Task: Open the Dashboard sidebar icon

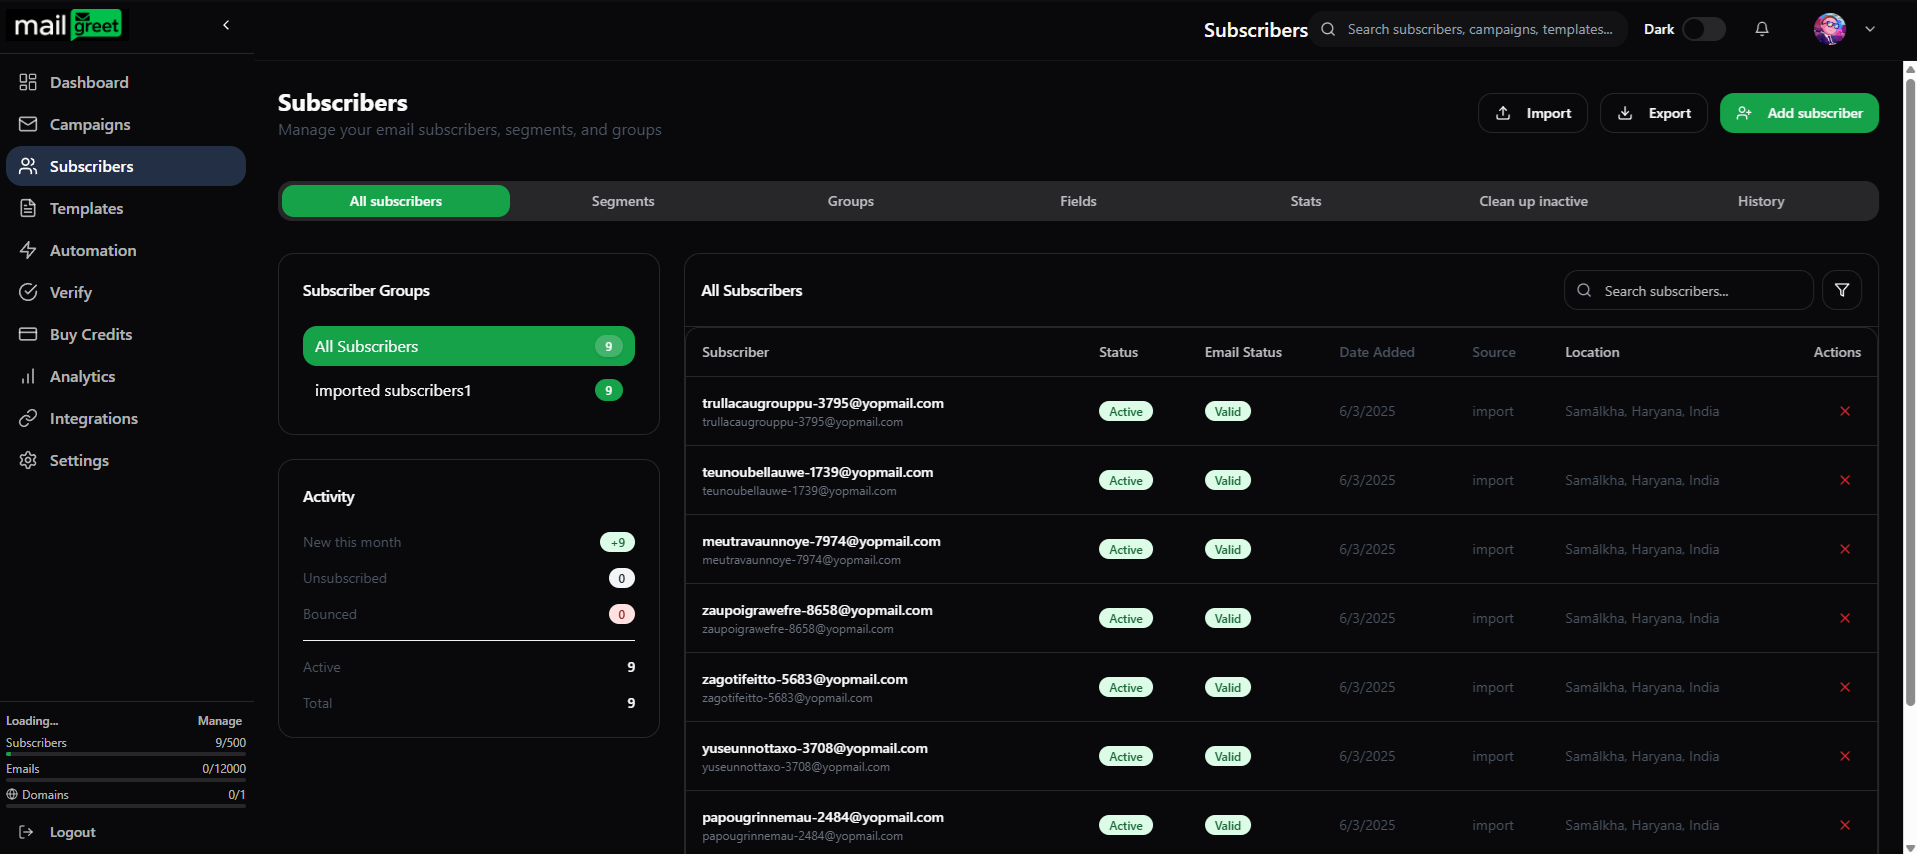Action: [x=28, y=82]
